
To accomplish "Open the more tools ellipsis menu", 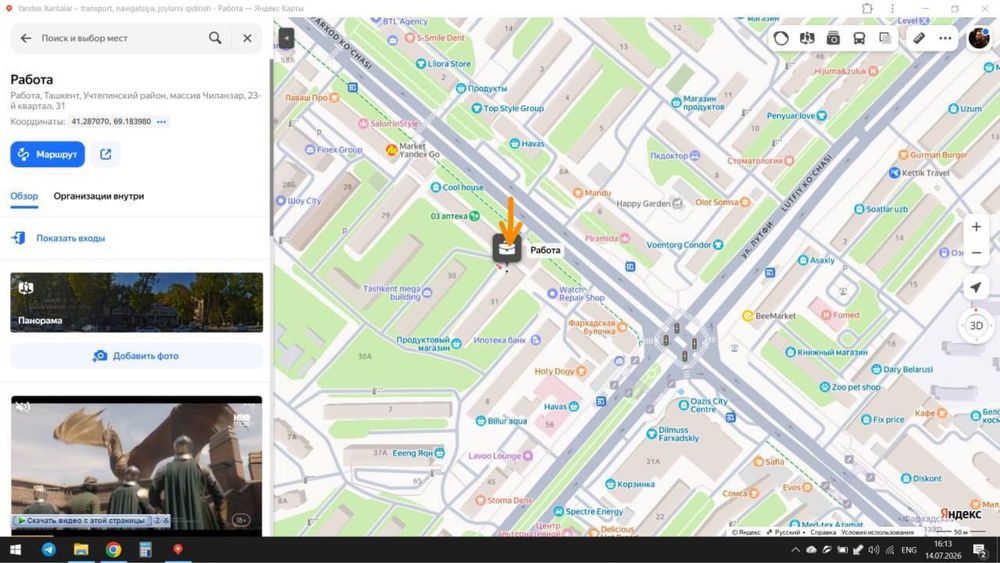I will [x=945, y=38].
